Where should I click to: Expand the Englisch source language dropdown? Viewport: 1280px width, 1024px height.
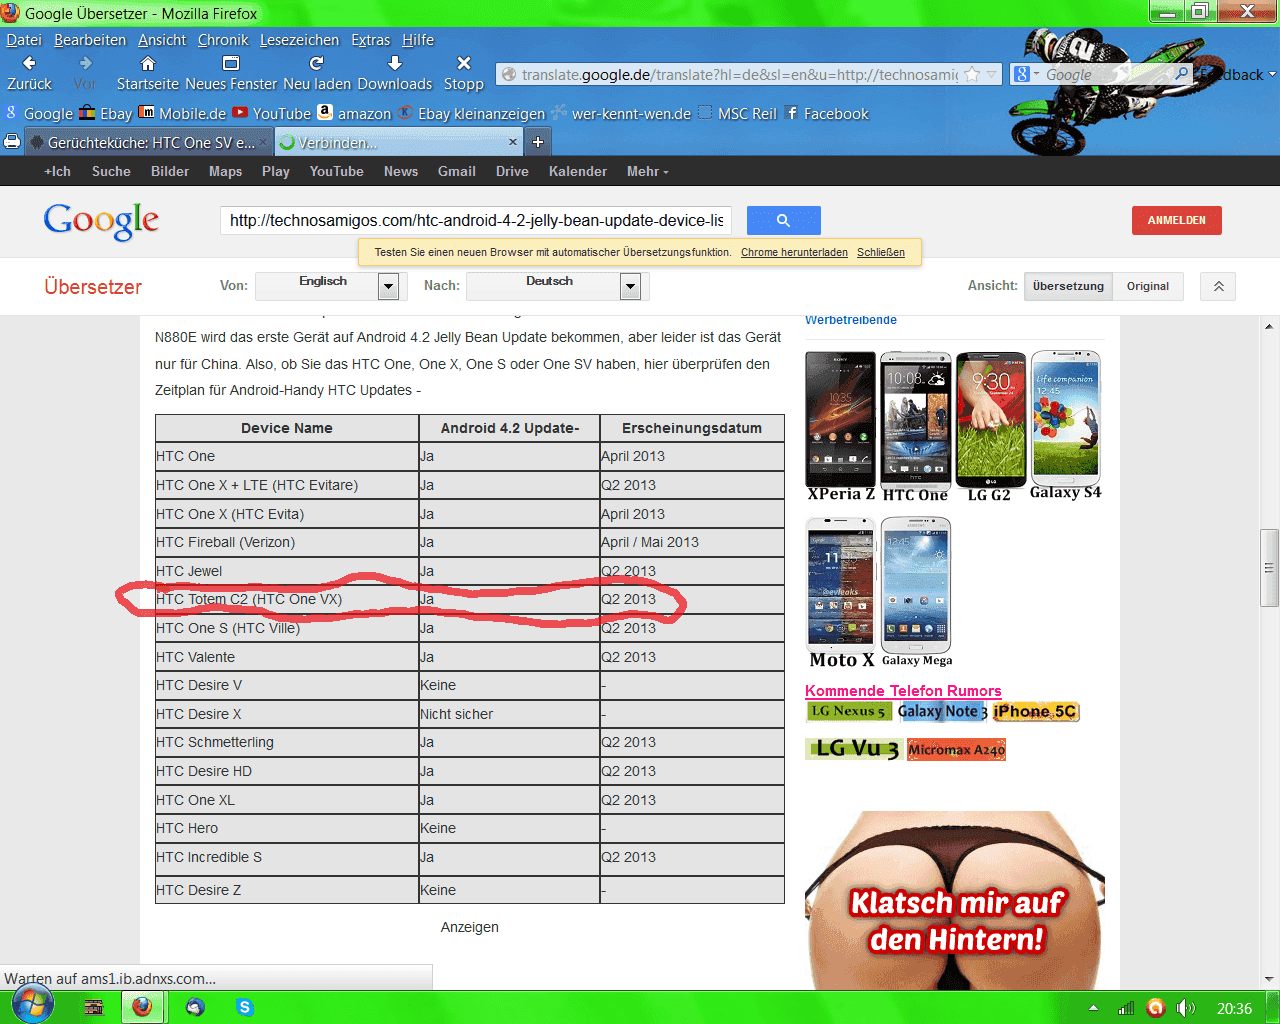tap(389, 287)
